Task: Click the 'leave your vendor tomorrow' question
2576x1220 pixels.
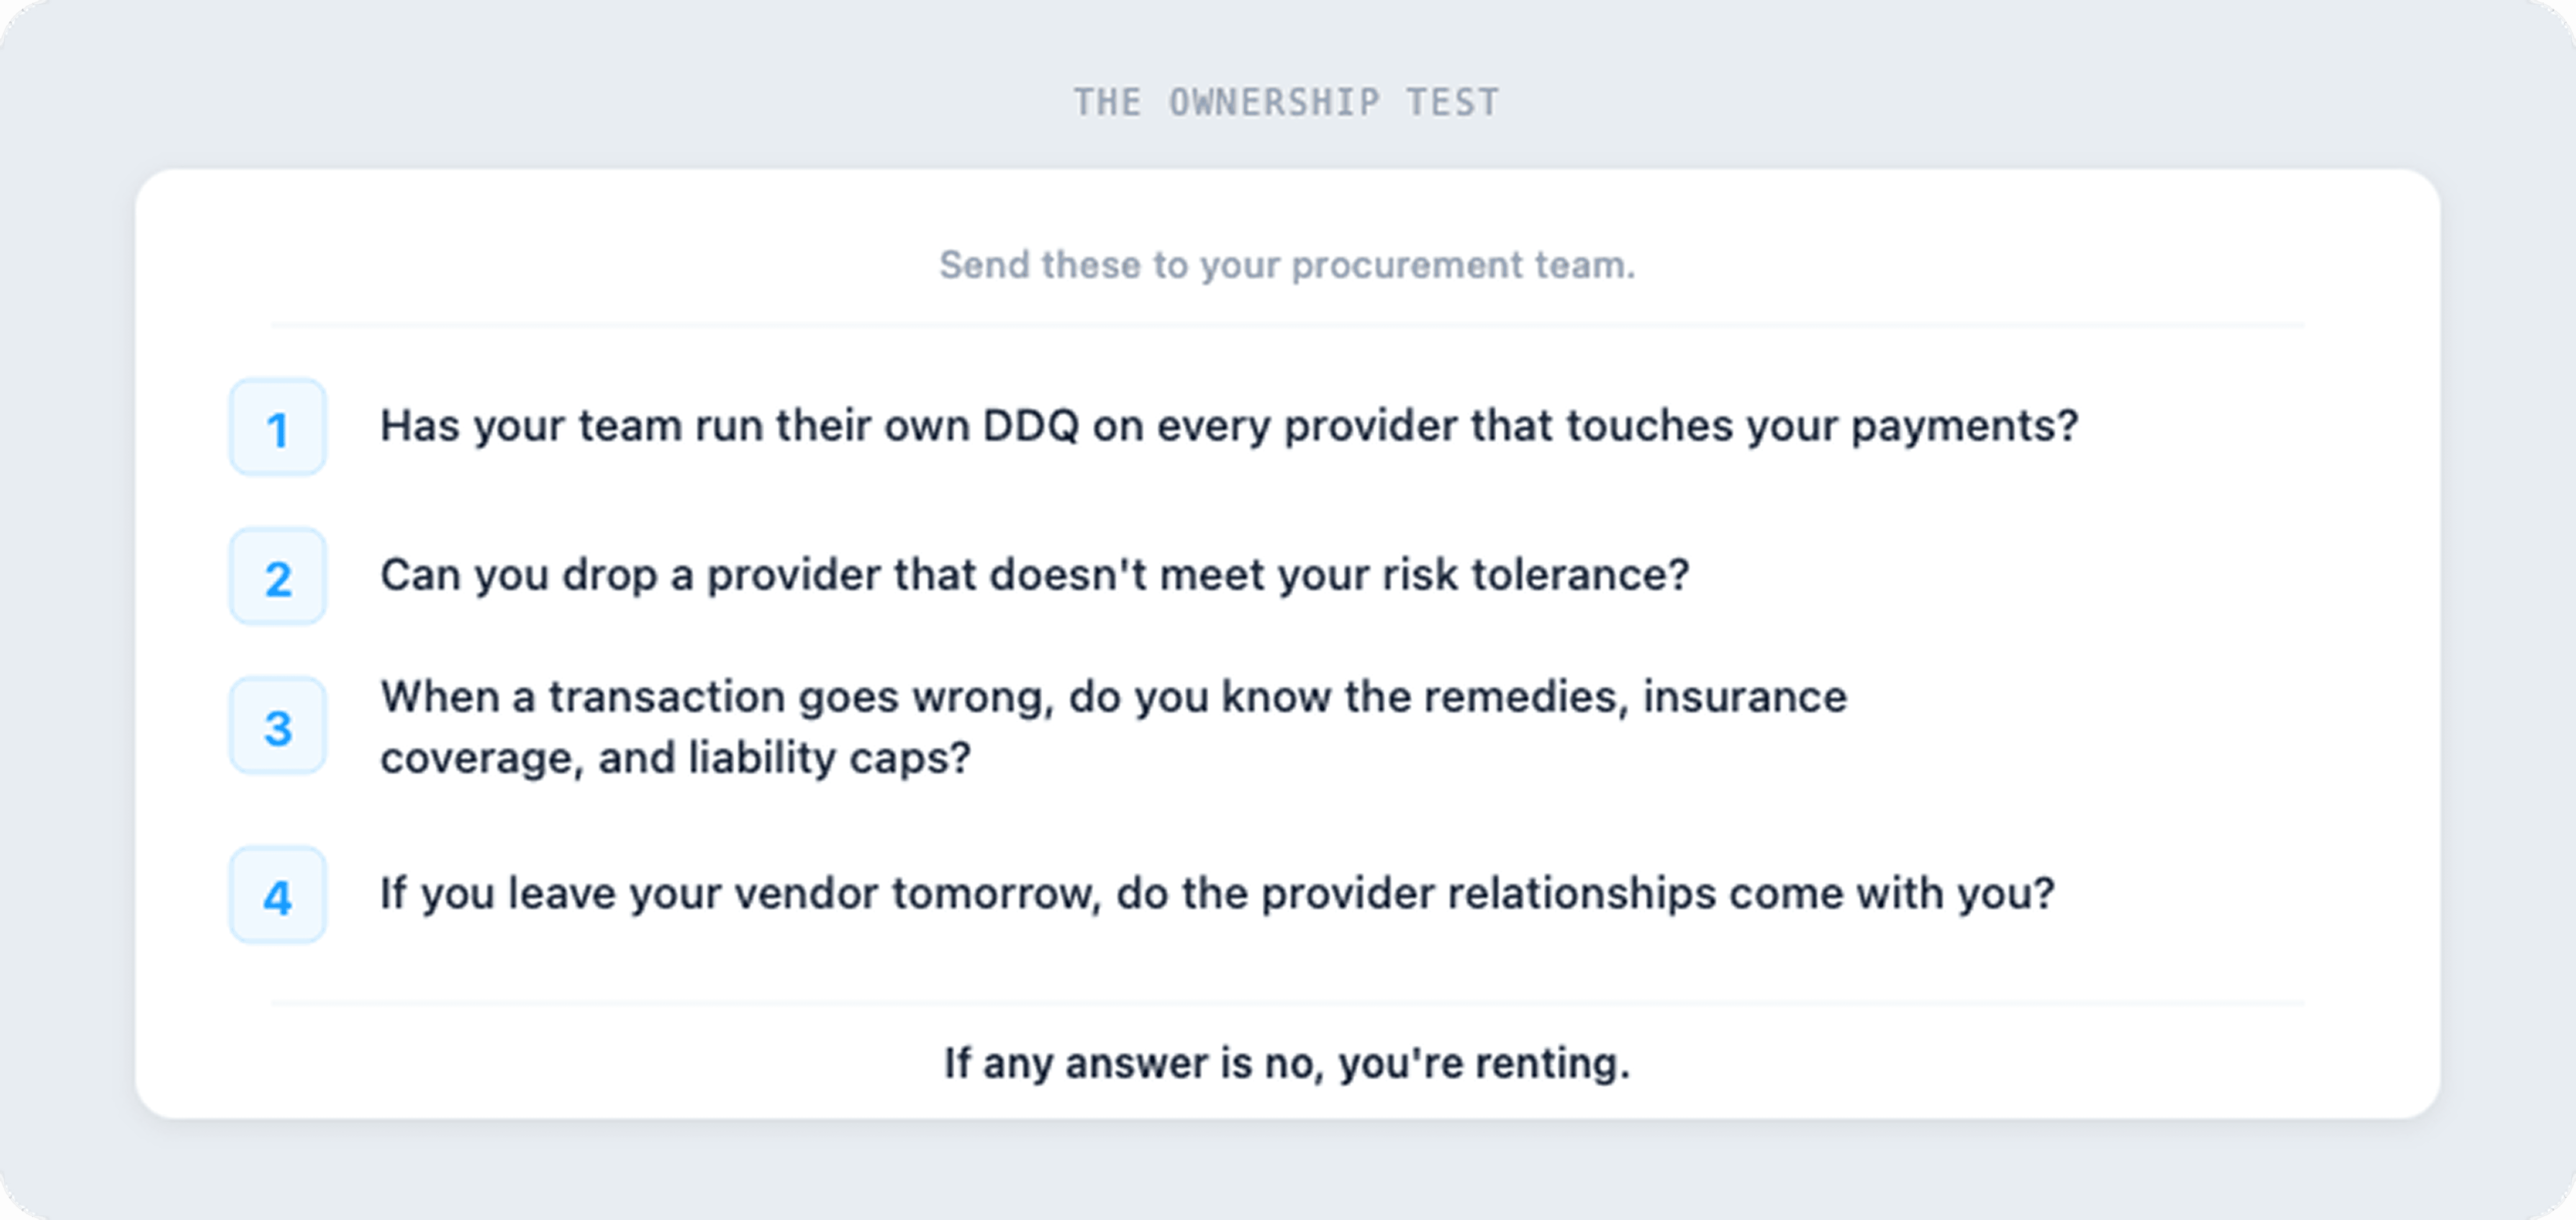Action: pos(1216,893)
